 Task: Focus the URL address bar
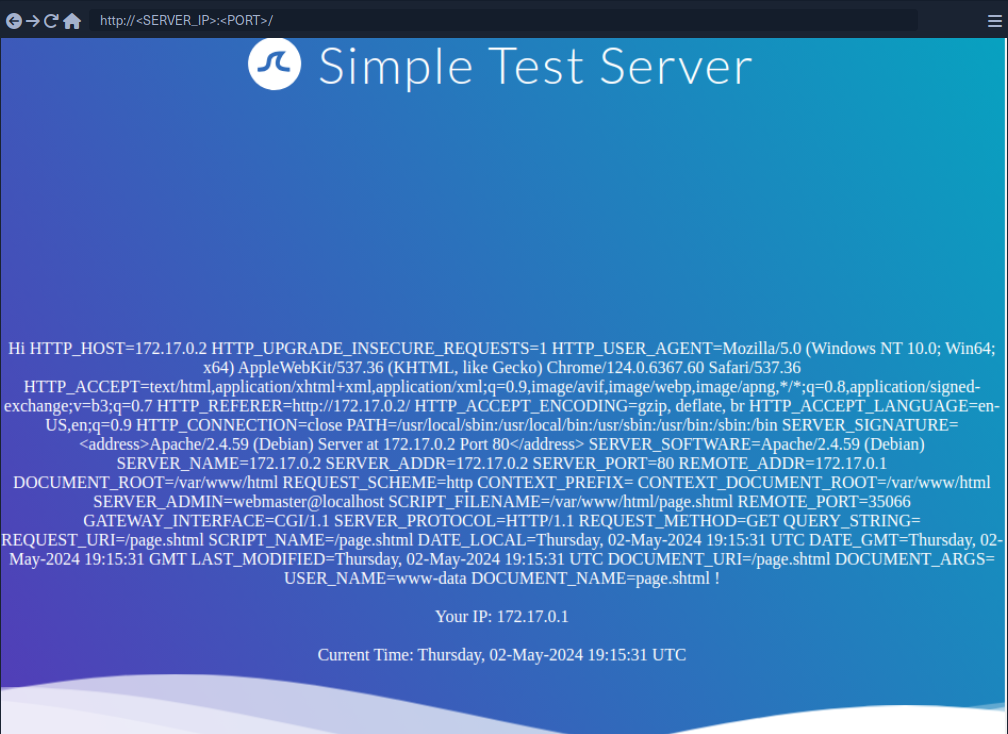click(x=500, y=21)
